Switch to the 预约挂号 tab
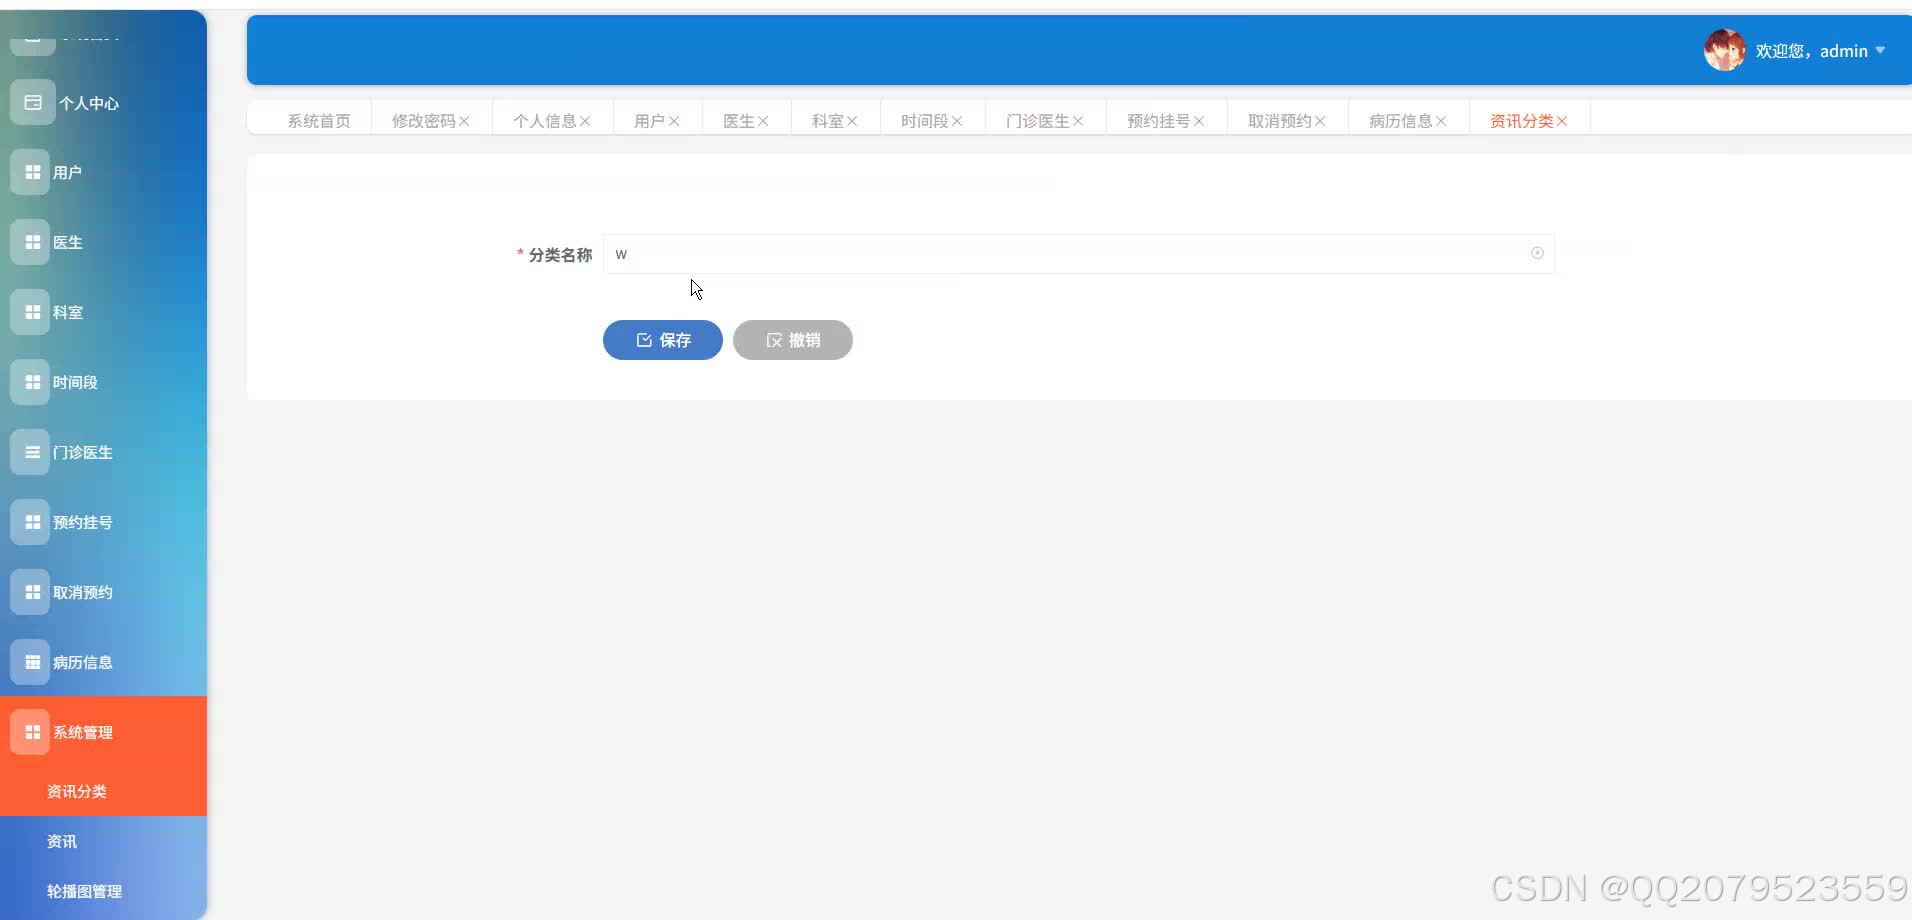This screenshot has width=1912, height=920. pos(1158,121)
